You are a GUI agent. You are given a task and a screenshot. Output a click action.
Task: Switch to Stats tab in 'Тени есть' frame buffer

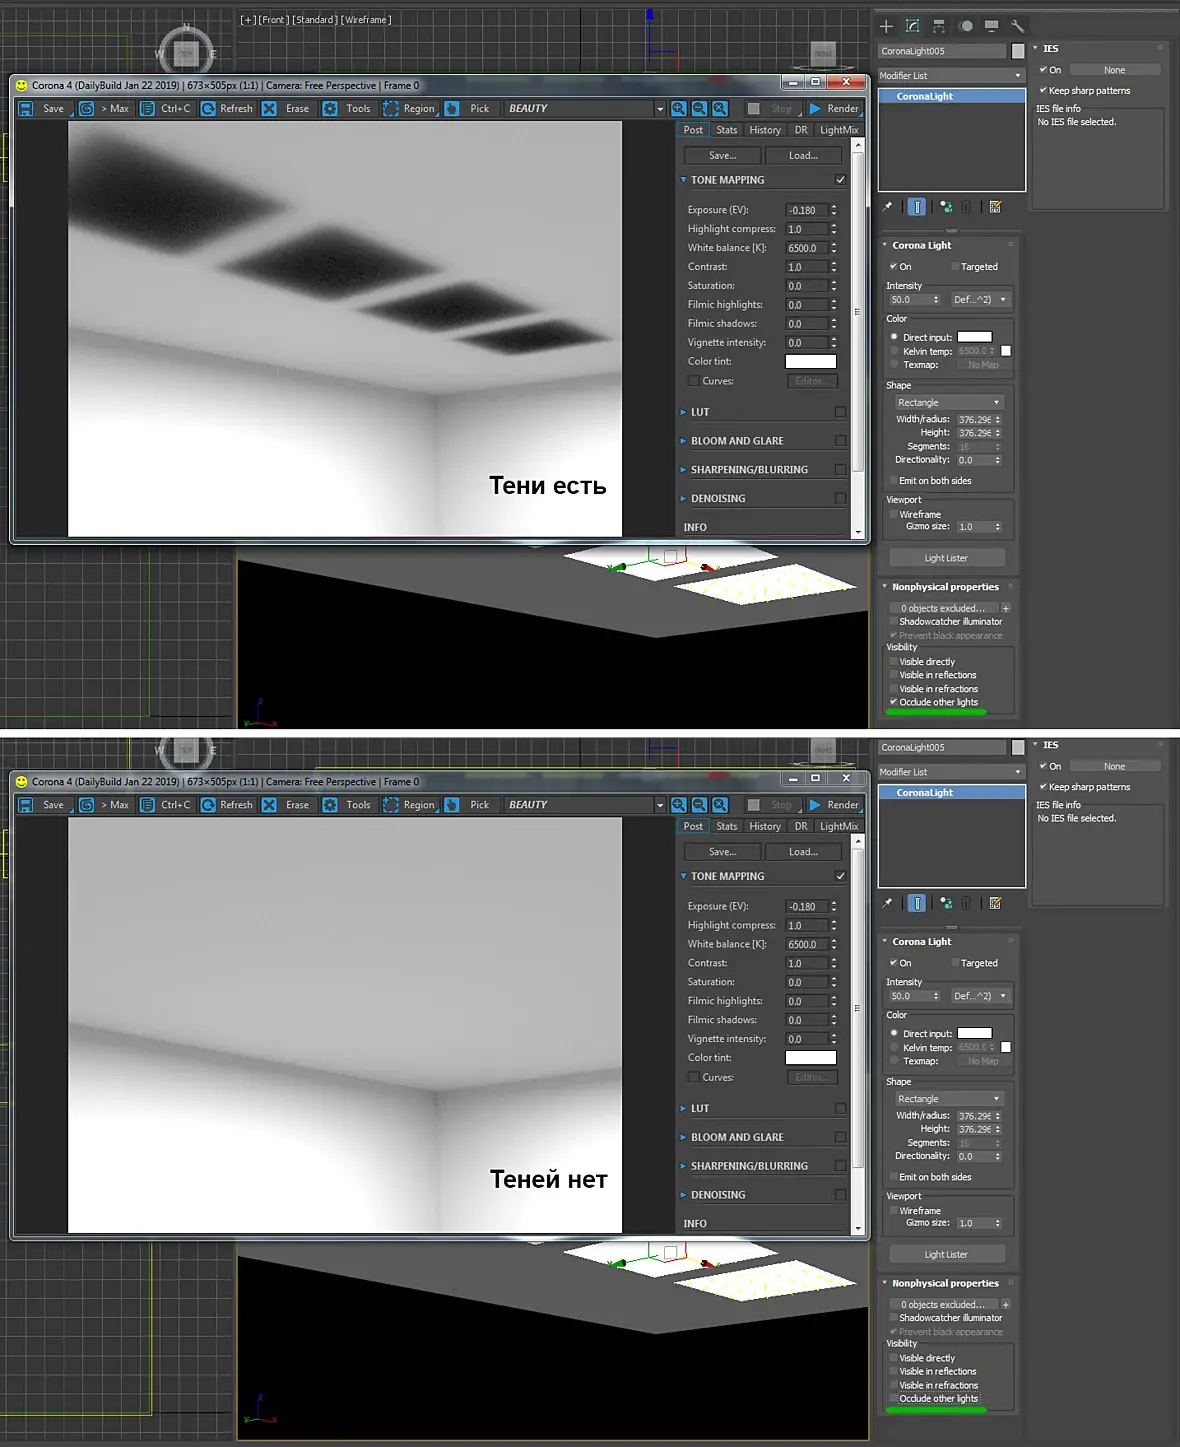tap(727, 130)
